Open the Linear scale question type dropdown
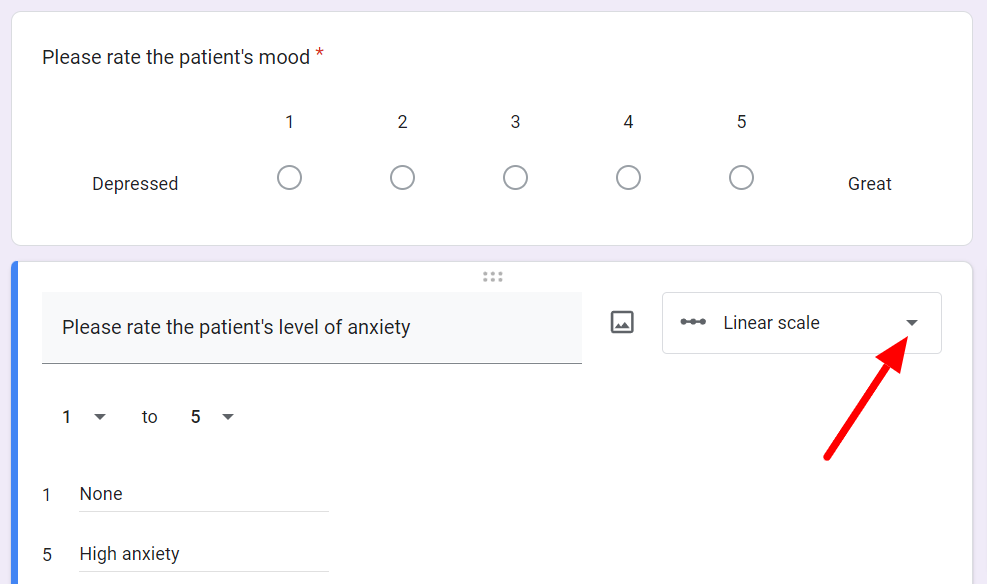 coord(802,323)
